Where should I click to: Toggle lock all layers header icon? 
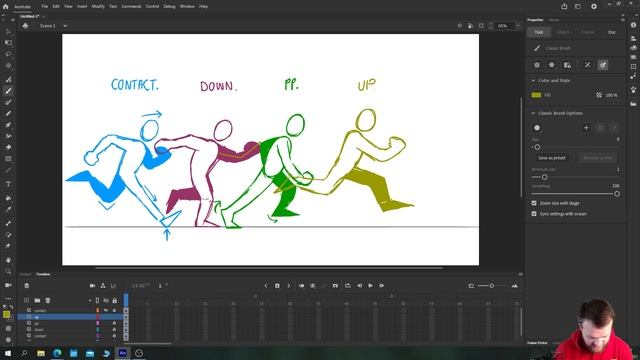pyautogui.click(x=115, y=300)
